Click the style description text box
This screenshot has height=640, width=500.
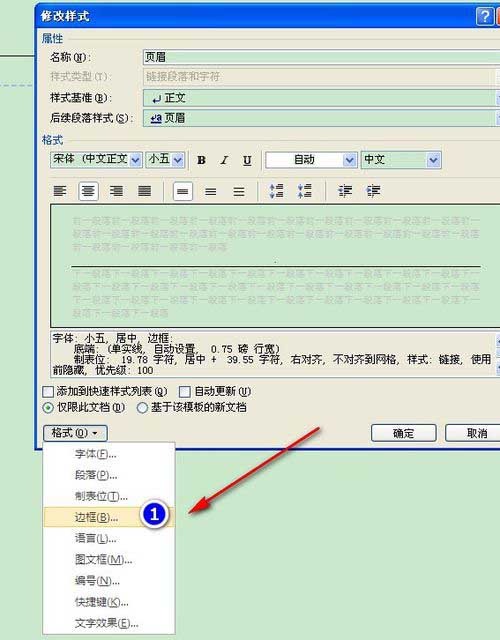pyautogui.click(x=273, y=354)
